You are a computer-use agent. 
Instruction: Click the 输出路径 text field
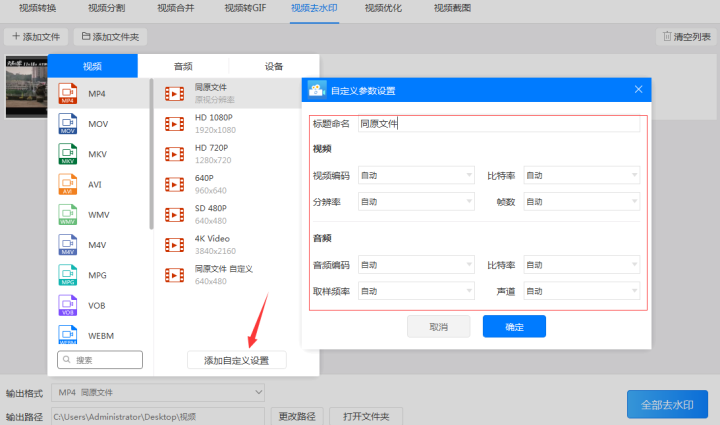[x=158, y=416]
